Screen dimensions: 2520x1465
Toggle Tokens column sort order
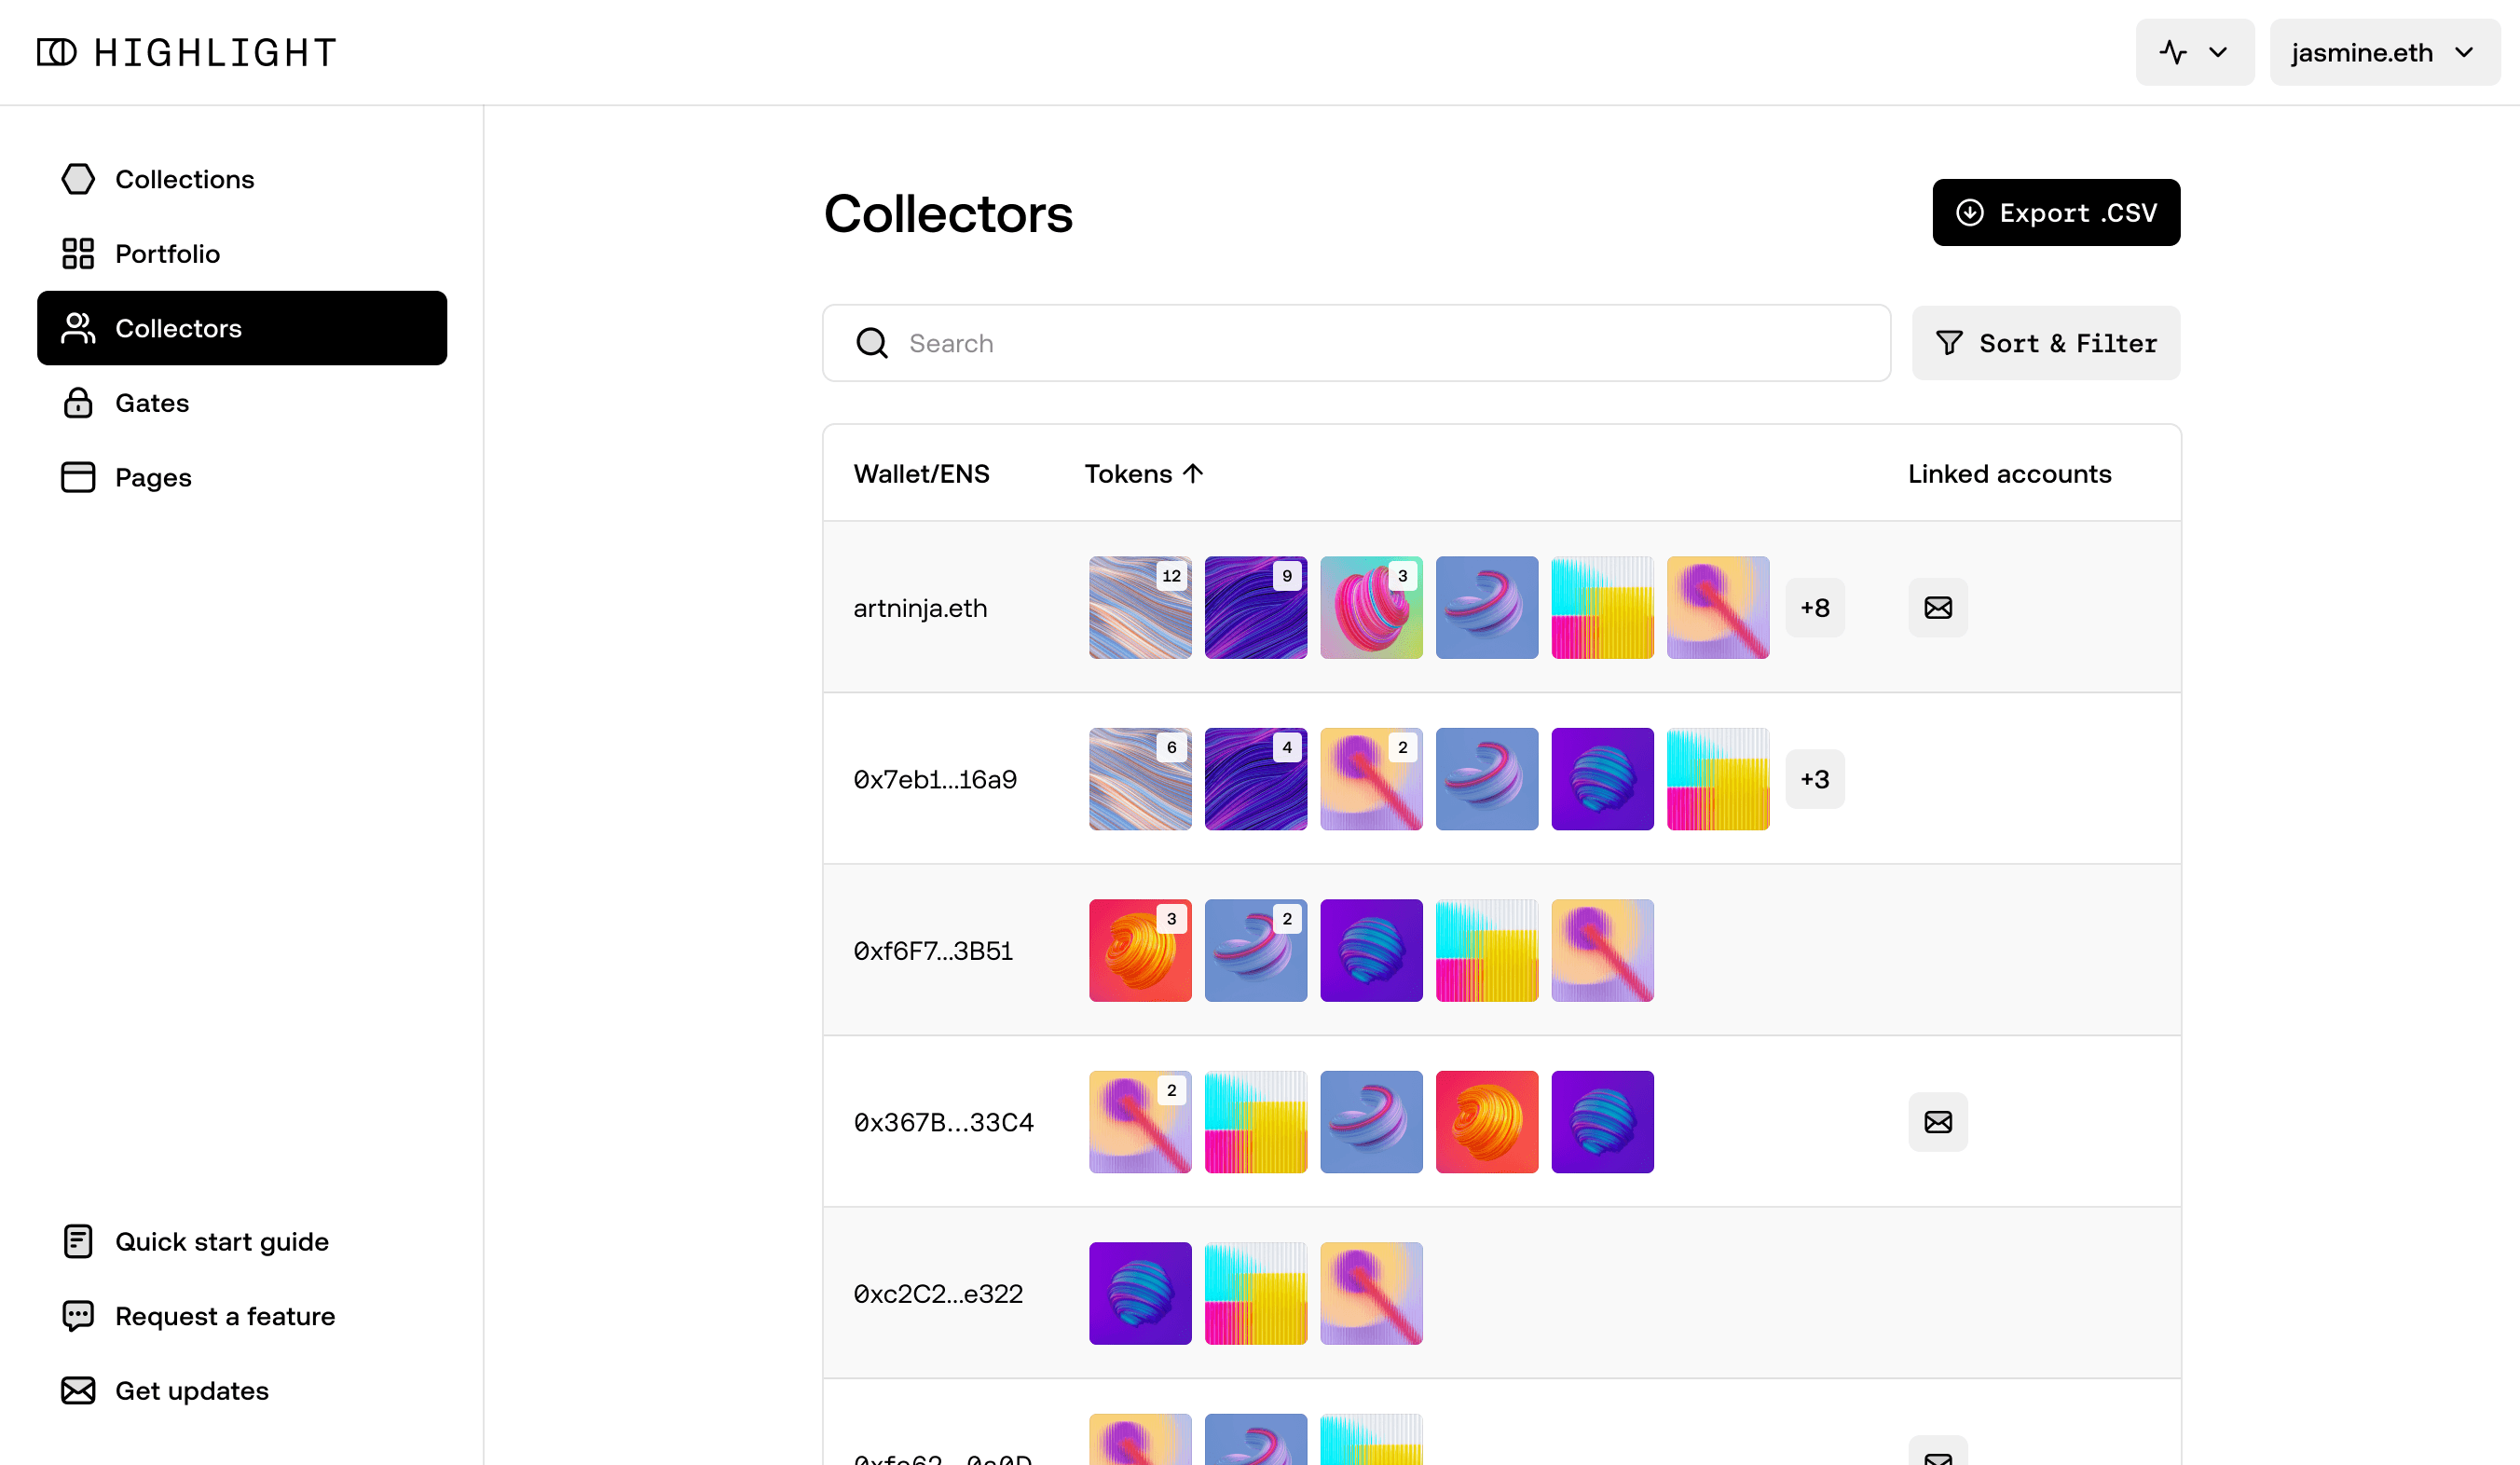pos(1144,474)
